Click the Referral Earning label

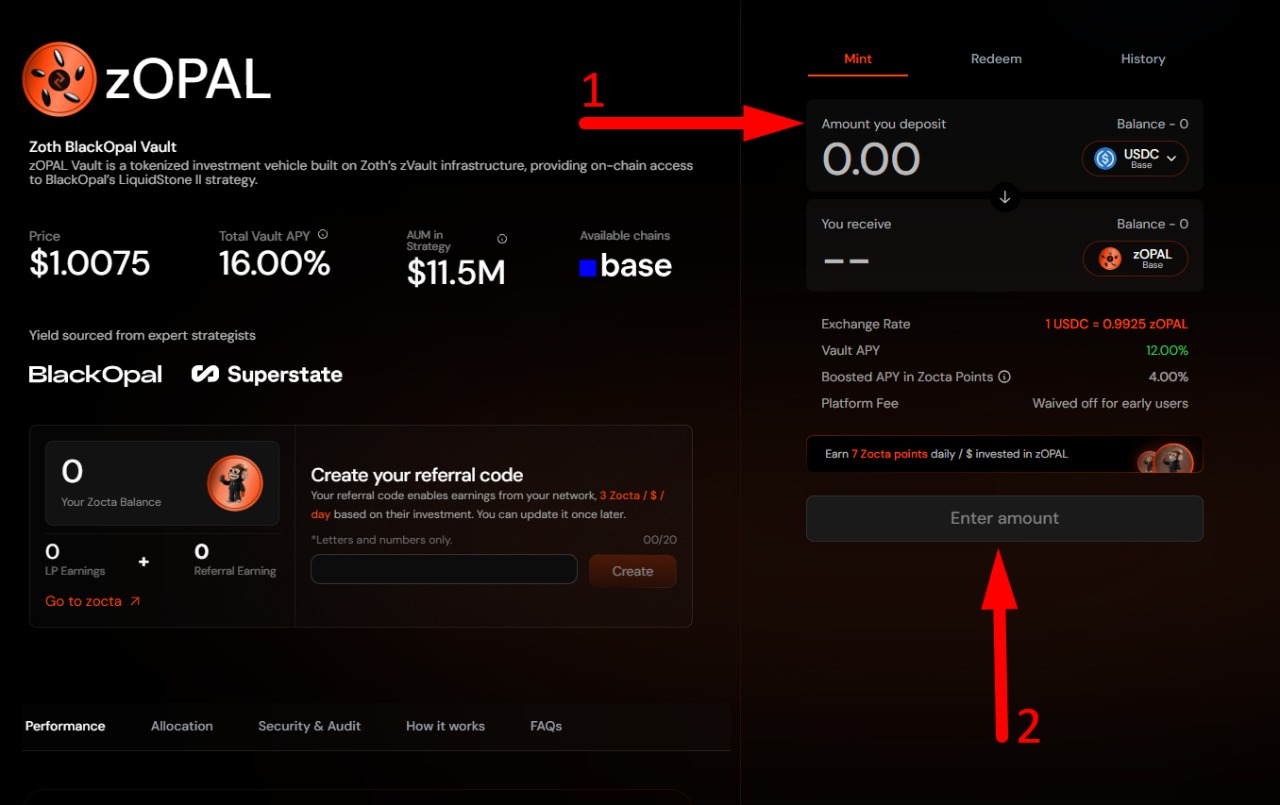click(235, 571)
